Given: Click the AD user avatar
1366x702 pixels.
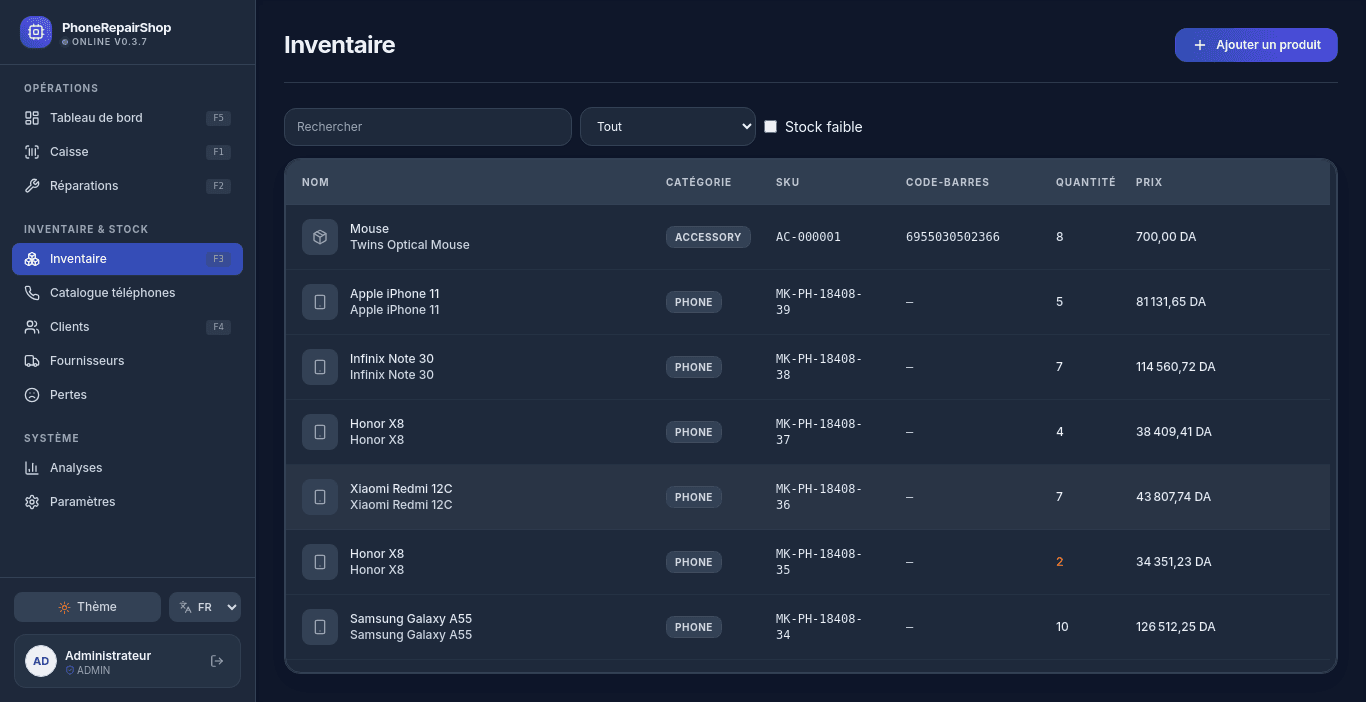Looking at the screenshot, I should [41, 661].
